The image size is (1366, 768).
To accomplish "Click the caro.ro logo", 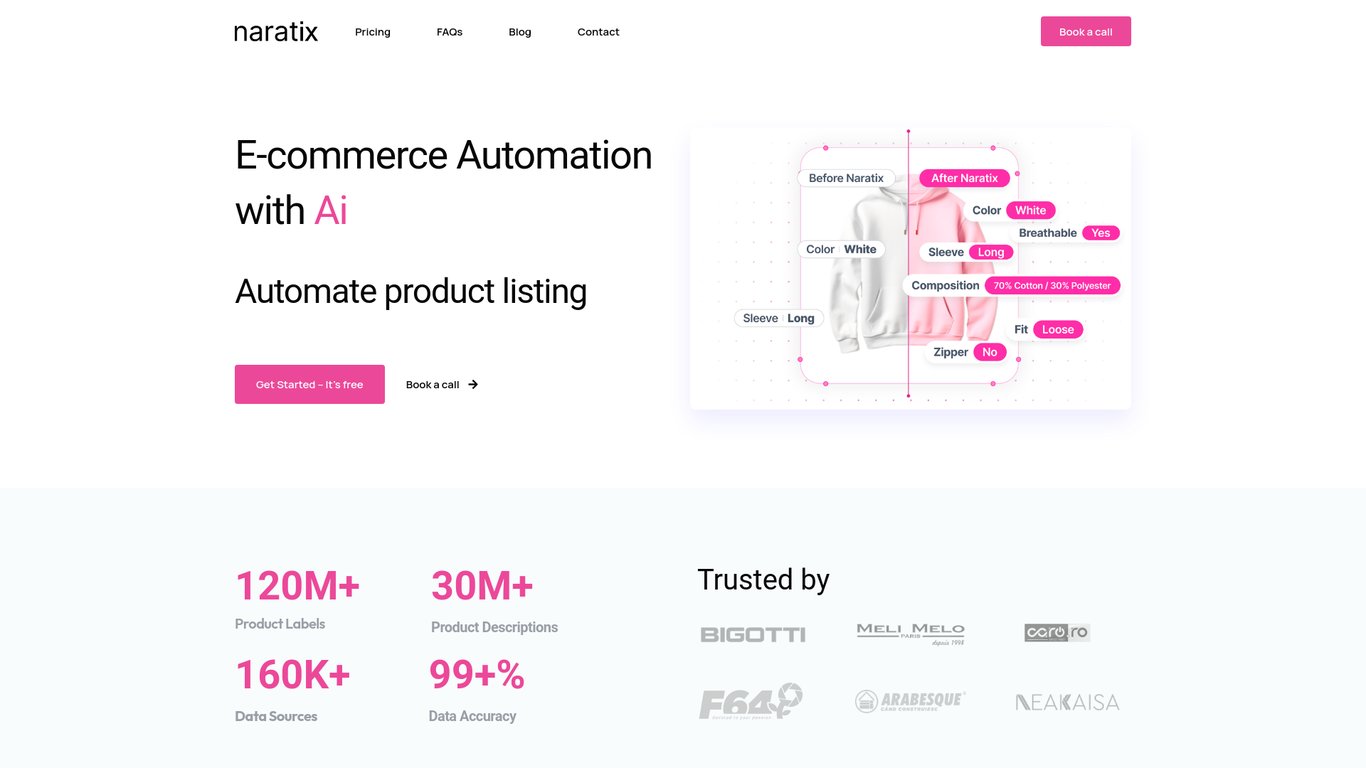I will (1057, 632).
